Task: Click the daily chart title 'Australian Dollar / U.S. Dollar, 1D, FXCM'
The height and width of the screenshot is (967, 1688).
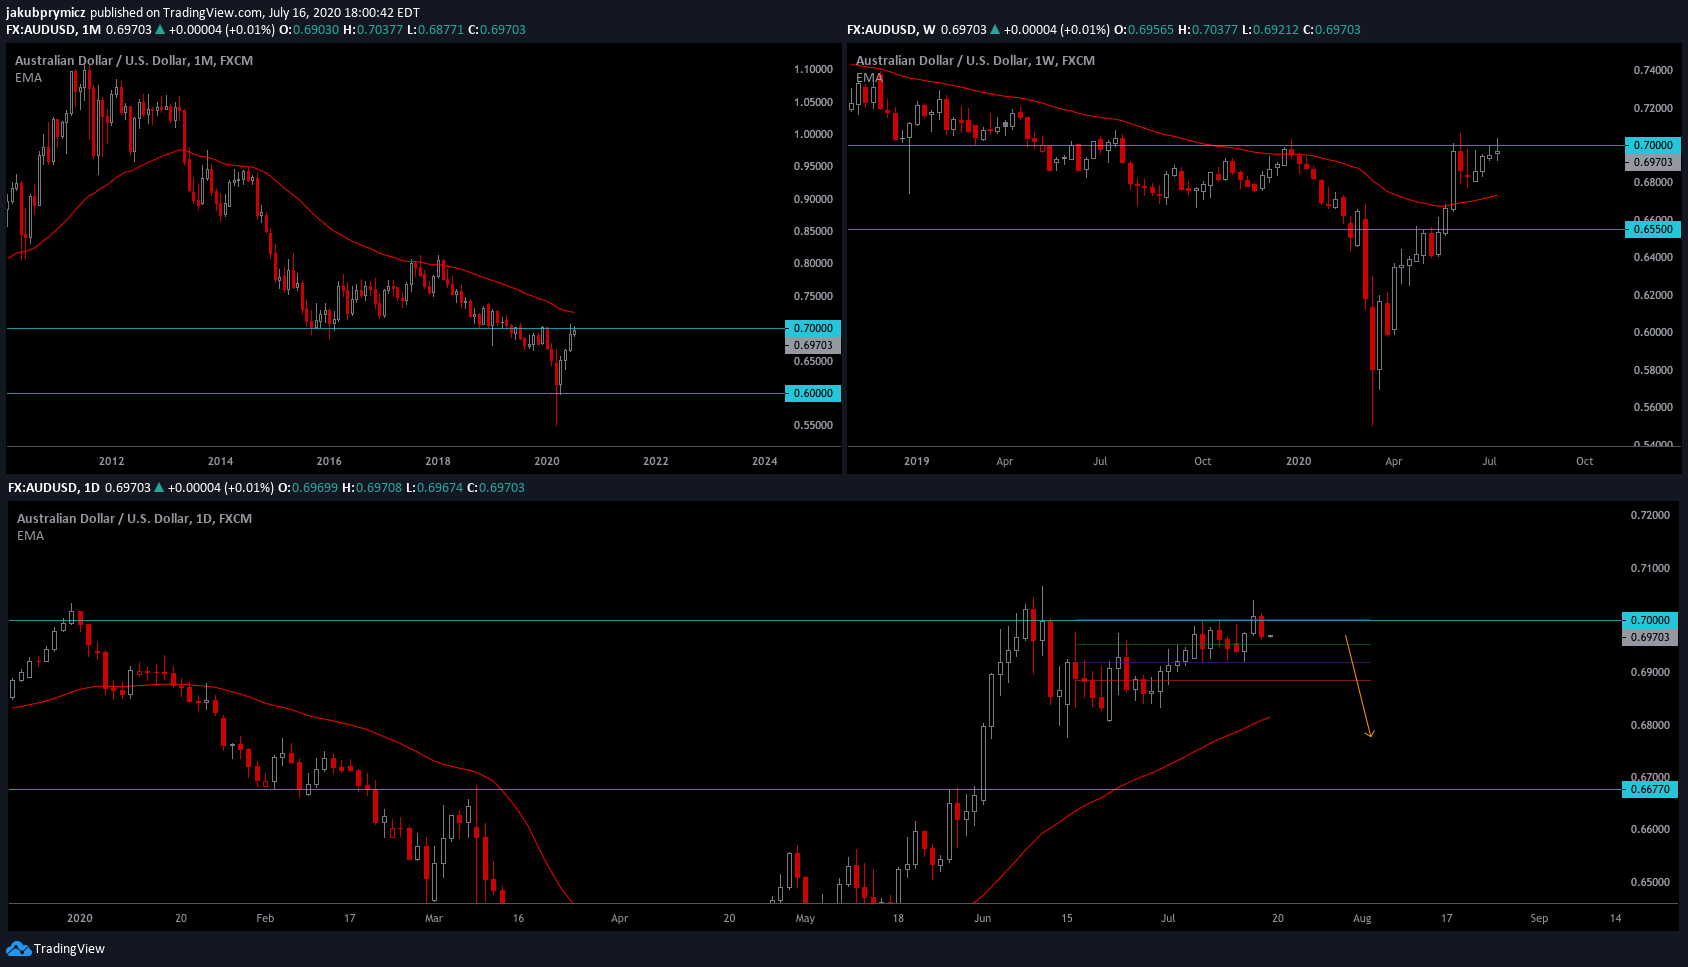Action: coord(134,519)
